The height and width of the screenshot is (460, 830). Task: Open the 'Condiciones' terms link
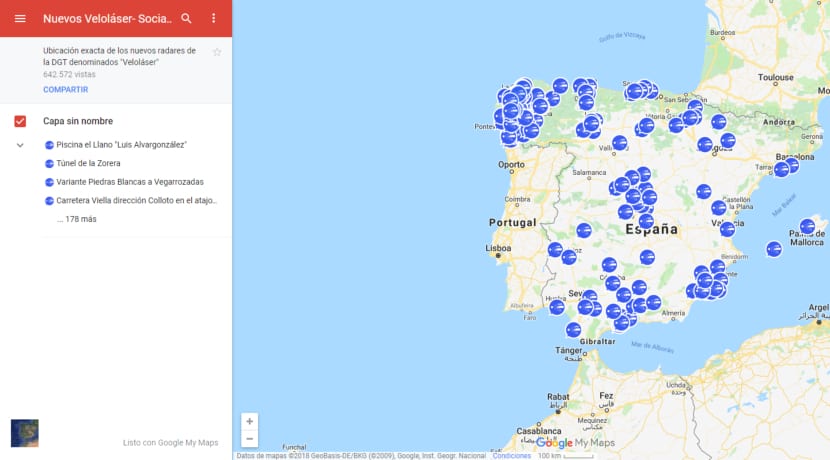[511, 455]
